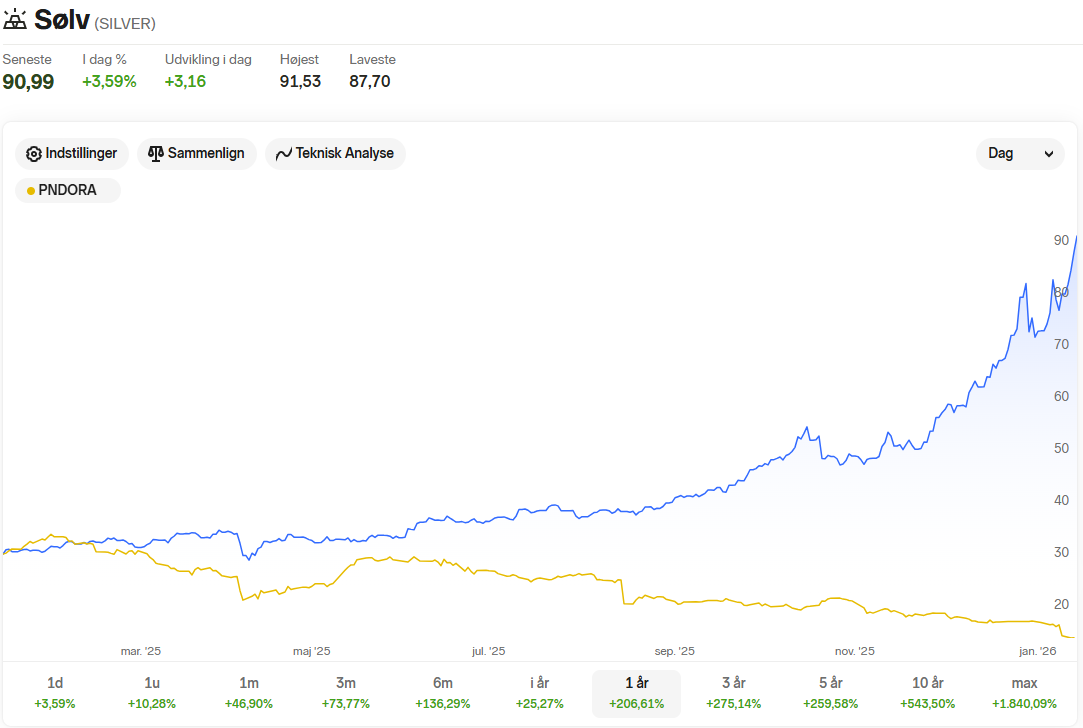Viewport: 1083px width, 728px height.
Task: Select the max time range
Action: click(1024, 693)
